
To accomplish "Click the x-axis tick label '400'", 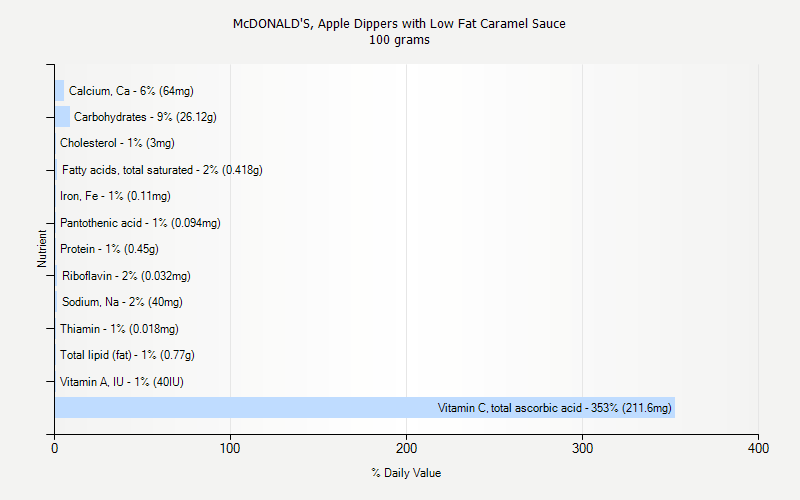I will pos(758,448).
